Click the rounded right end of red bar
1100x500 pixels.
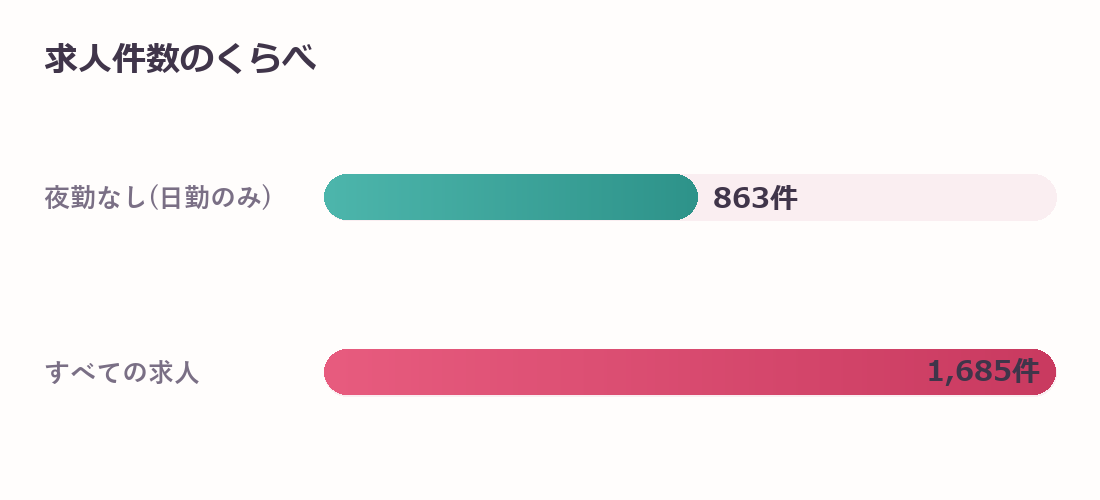[1044, 372]
